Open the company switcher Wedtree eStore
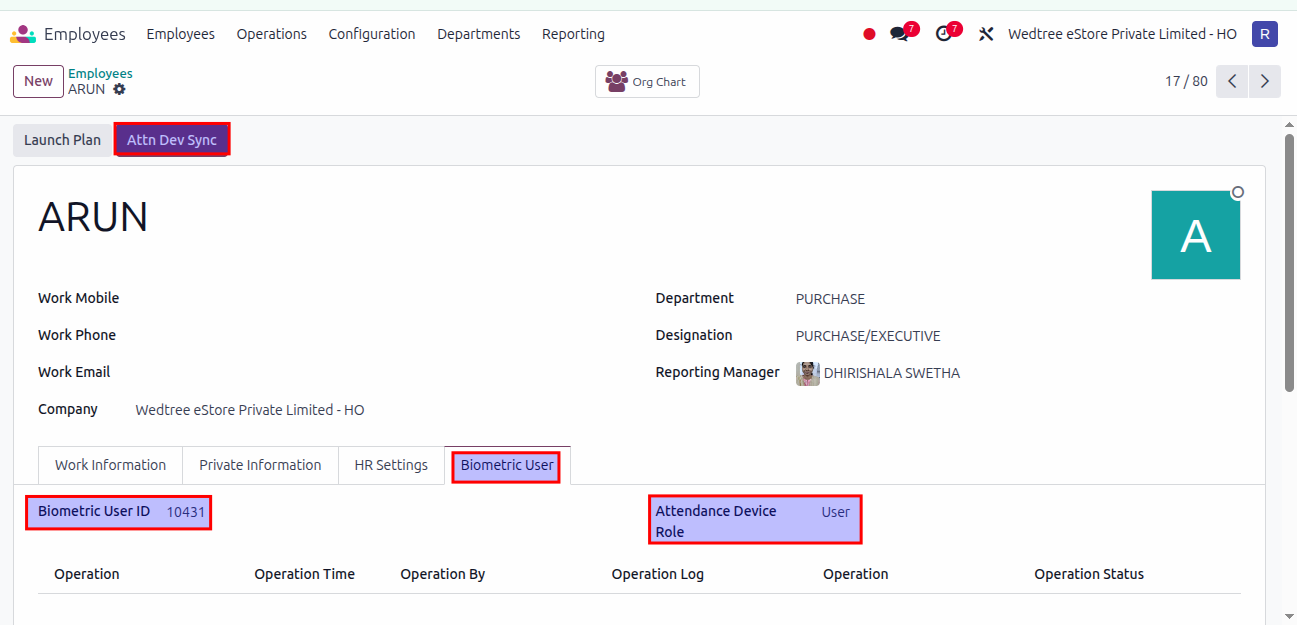Image resolution: width=1297 pixels, height=625 pixels. pyautogui.click(x=1122, y=34)
